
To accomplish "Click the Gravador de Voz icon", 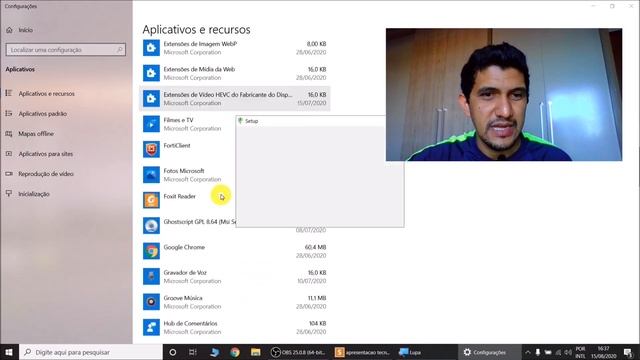I will coord(151,276).
